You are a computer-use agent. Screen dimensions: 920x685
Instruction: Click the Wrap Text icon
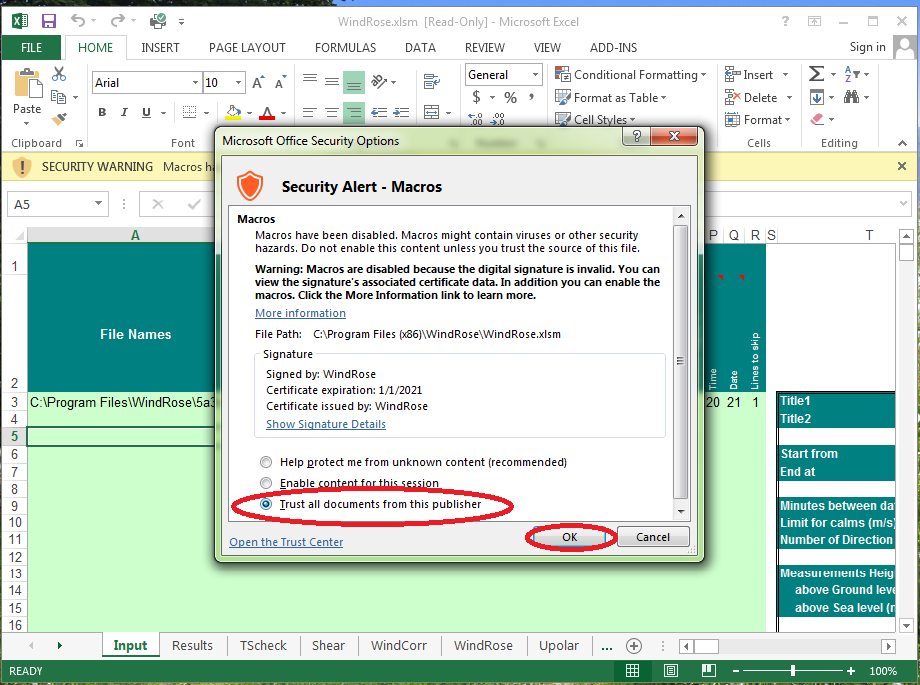432,82
